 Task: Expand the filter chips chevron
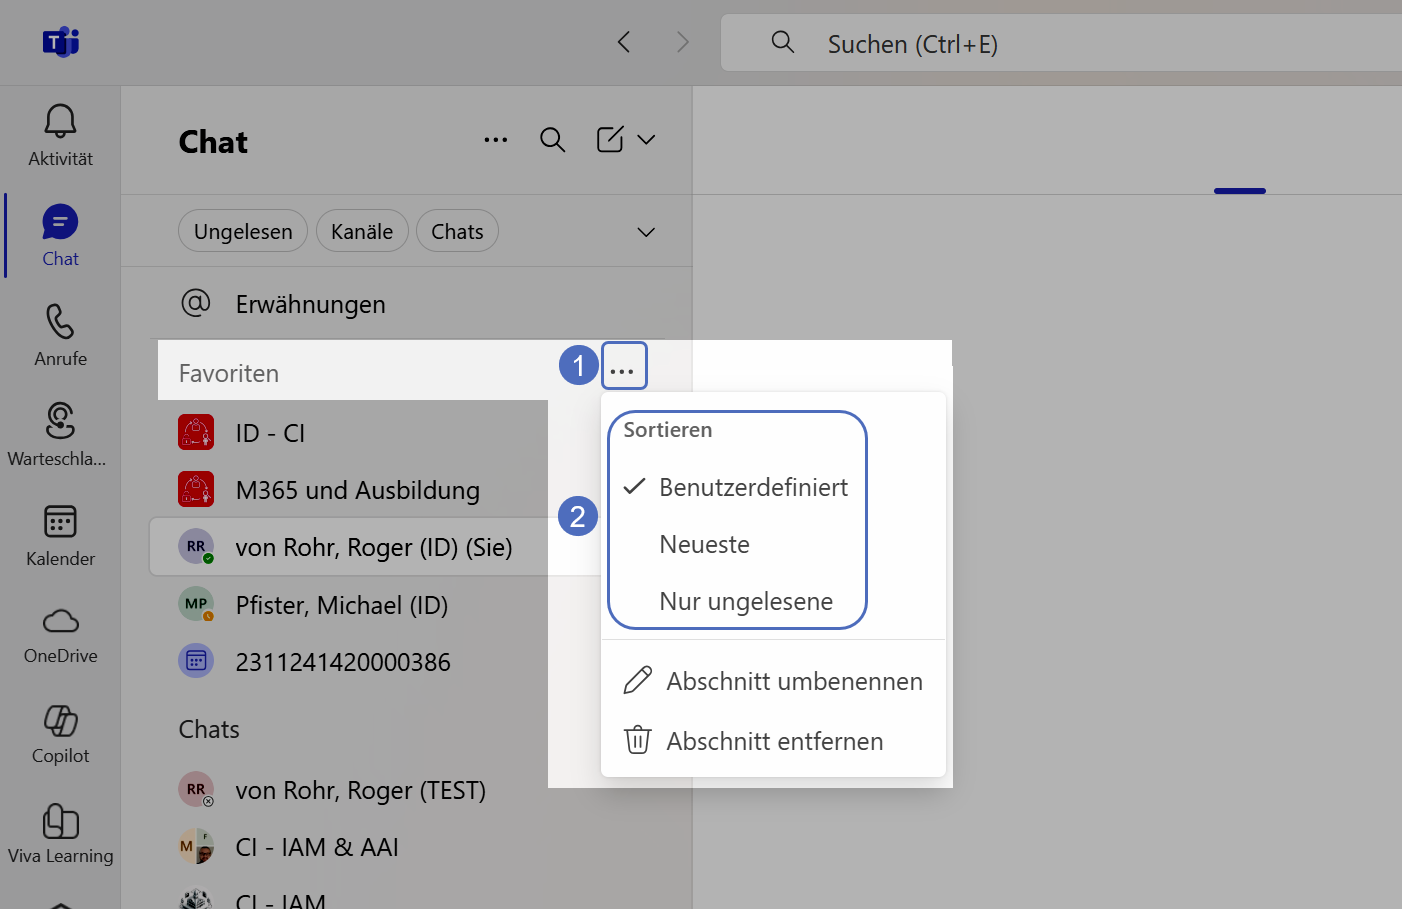[x=646, y=232]
